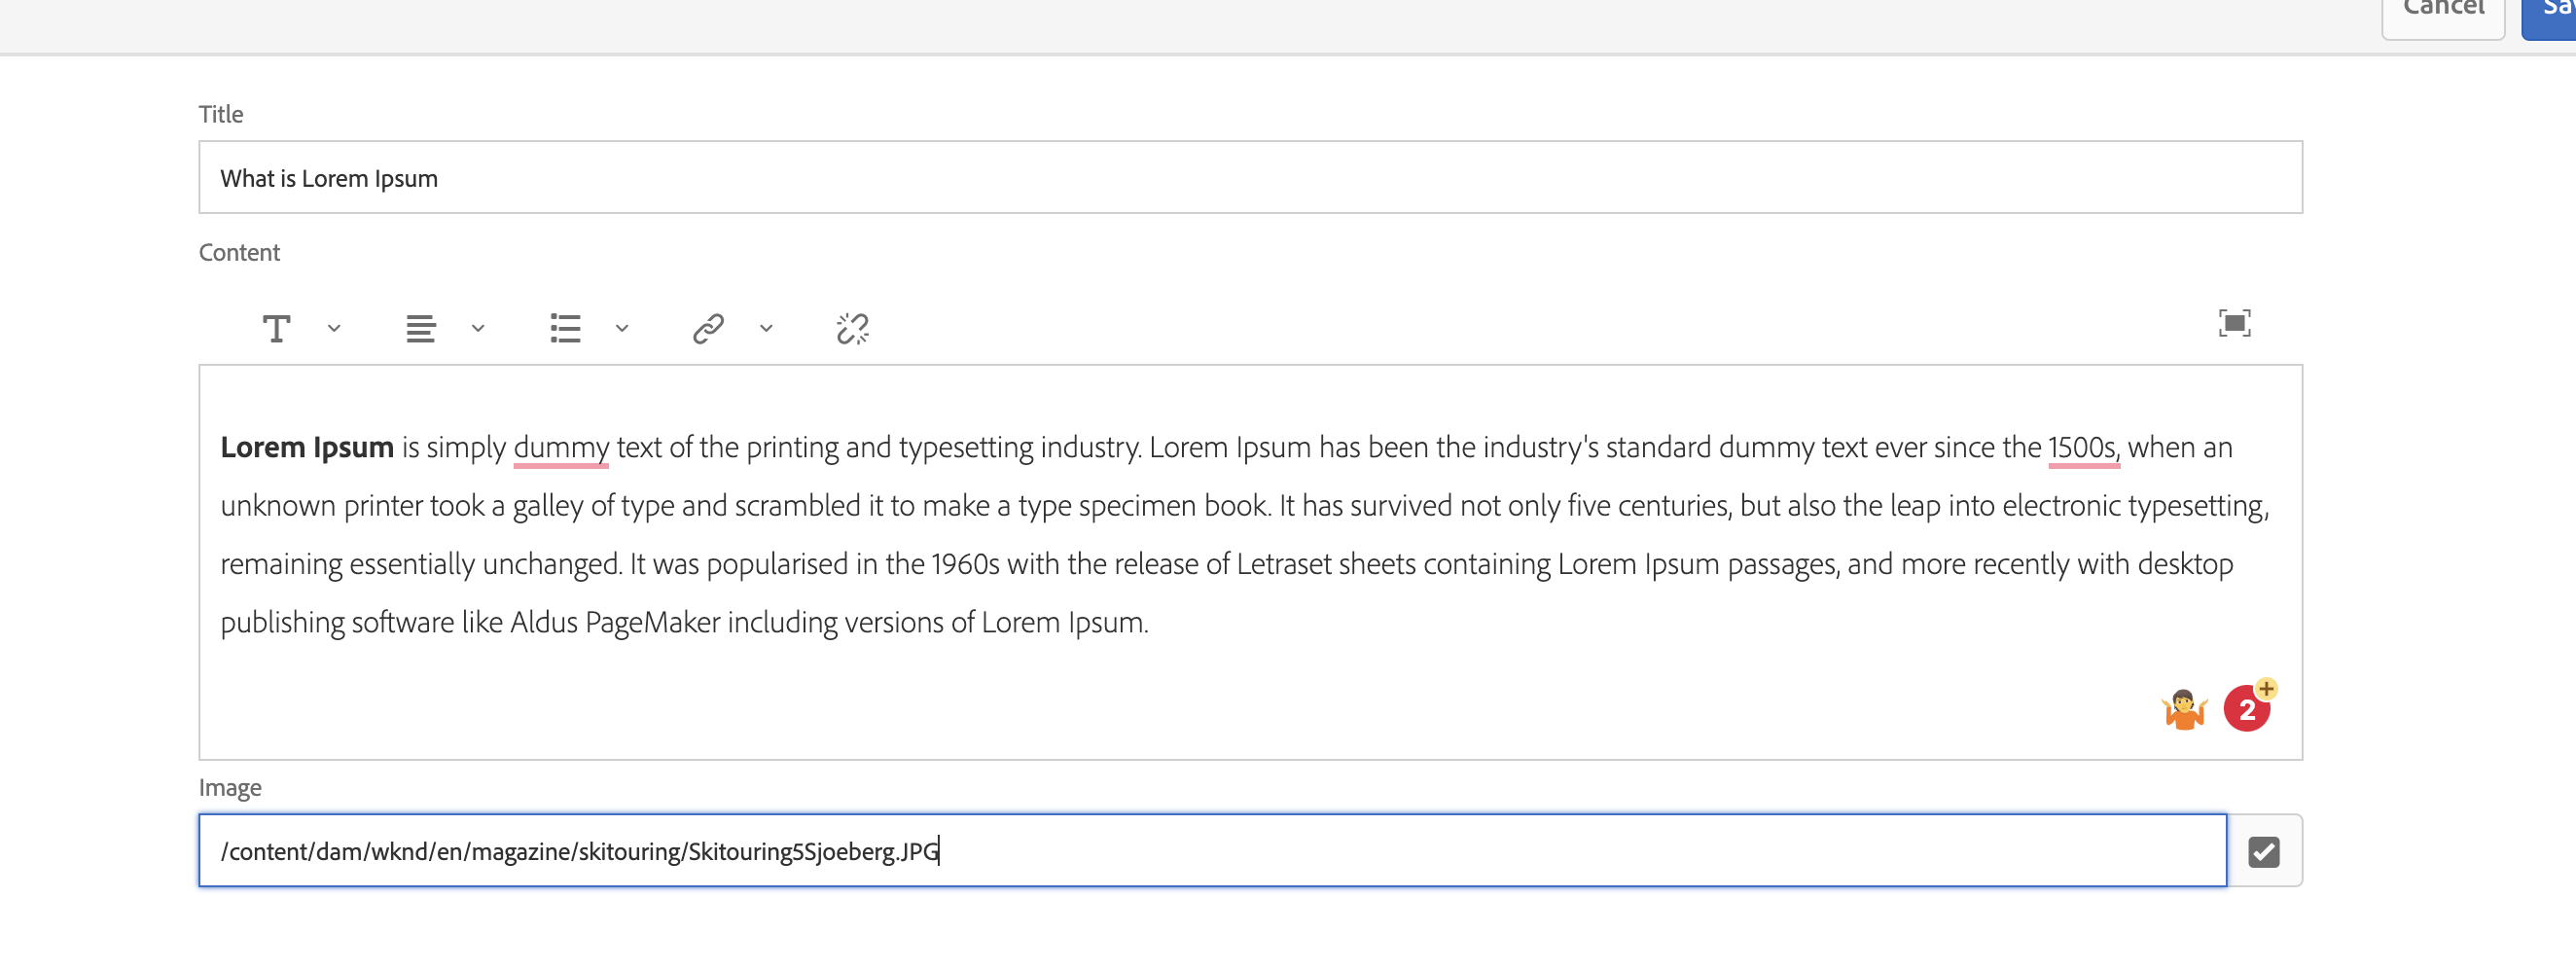Click the text alignment icon

click(420, 328)
